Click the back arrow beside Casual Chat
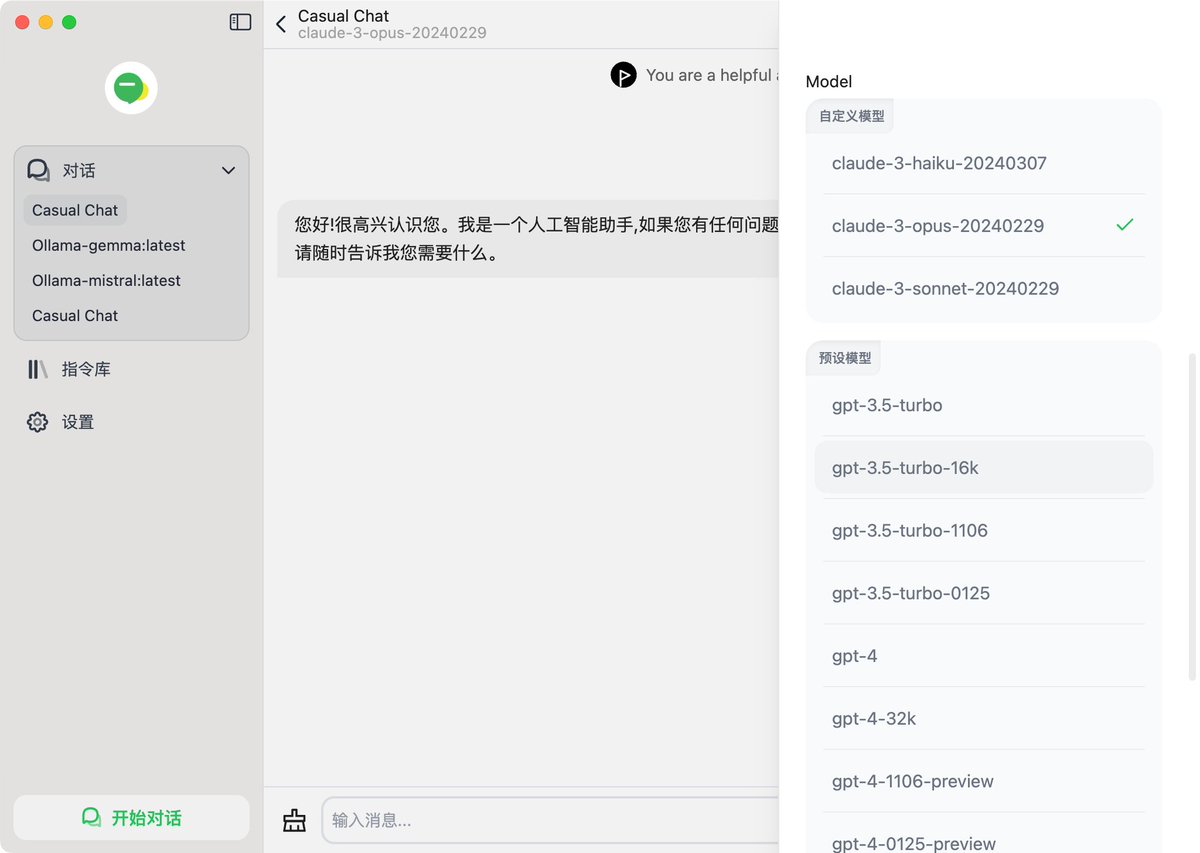1200x853 pixels. [x=281, y=24]
